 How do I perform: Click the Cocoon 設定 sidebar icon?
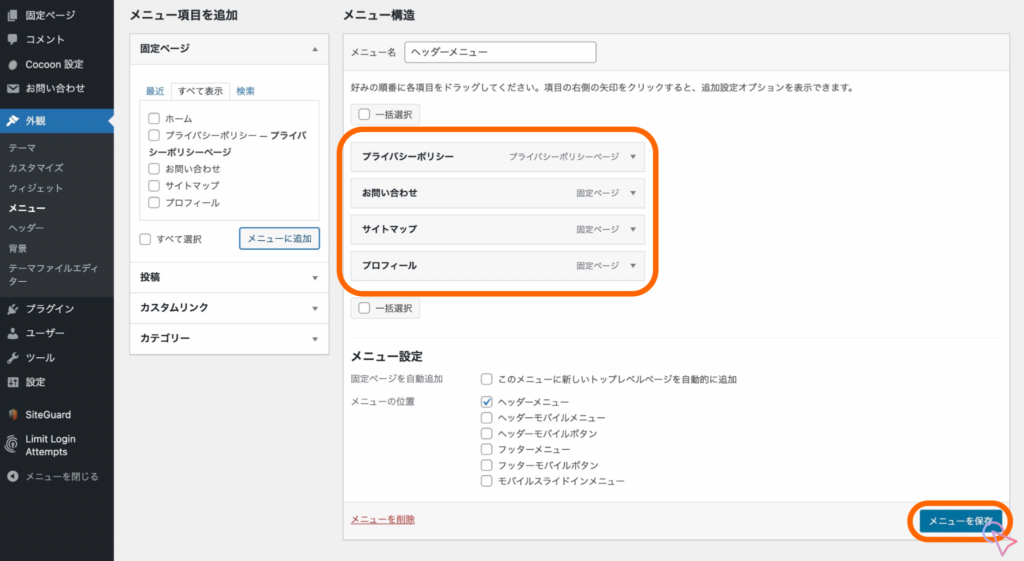(12, 64)
